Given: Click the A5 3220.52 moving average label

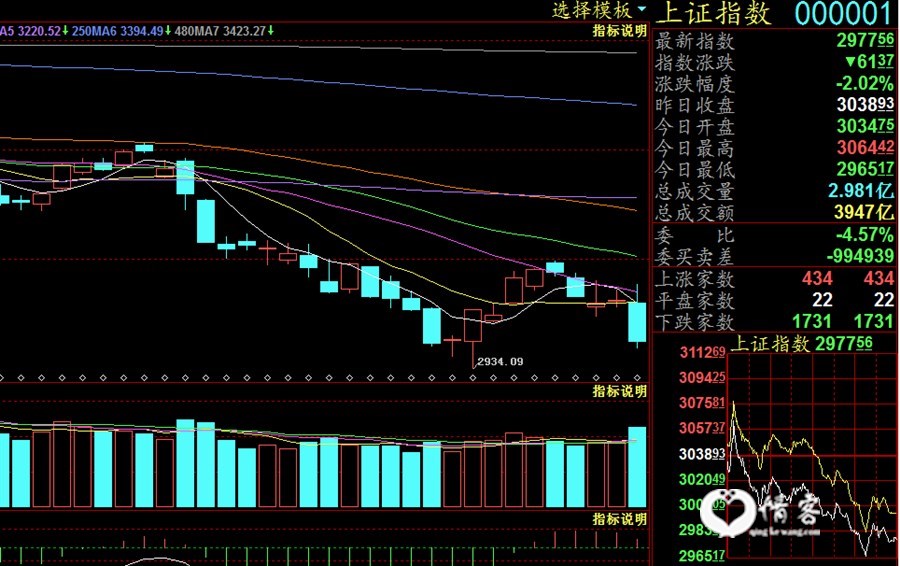Looking at the screenshot, I should 30,31.
